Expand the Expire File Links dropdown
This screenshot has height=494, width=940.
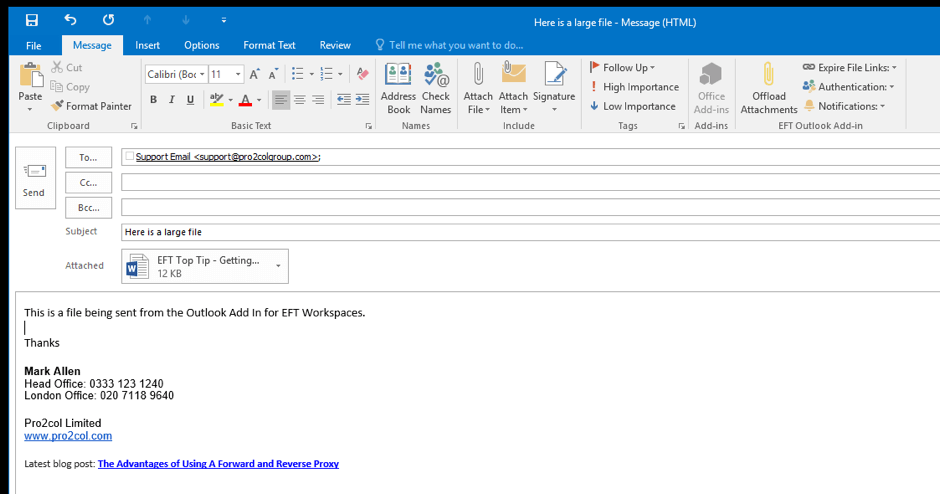click(893, 68)
